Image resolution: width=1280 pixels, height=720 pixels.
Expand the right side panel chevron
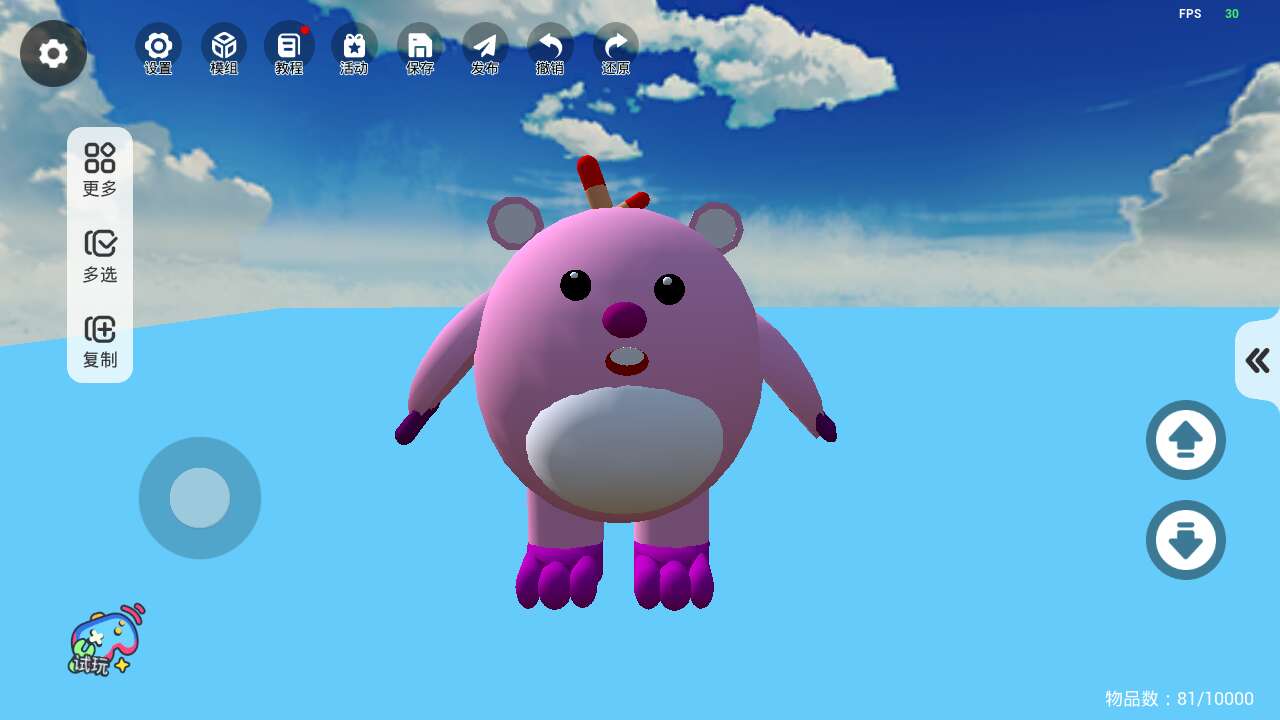[x=1258, y=360]
